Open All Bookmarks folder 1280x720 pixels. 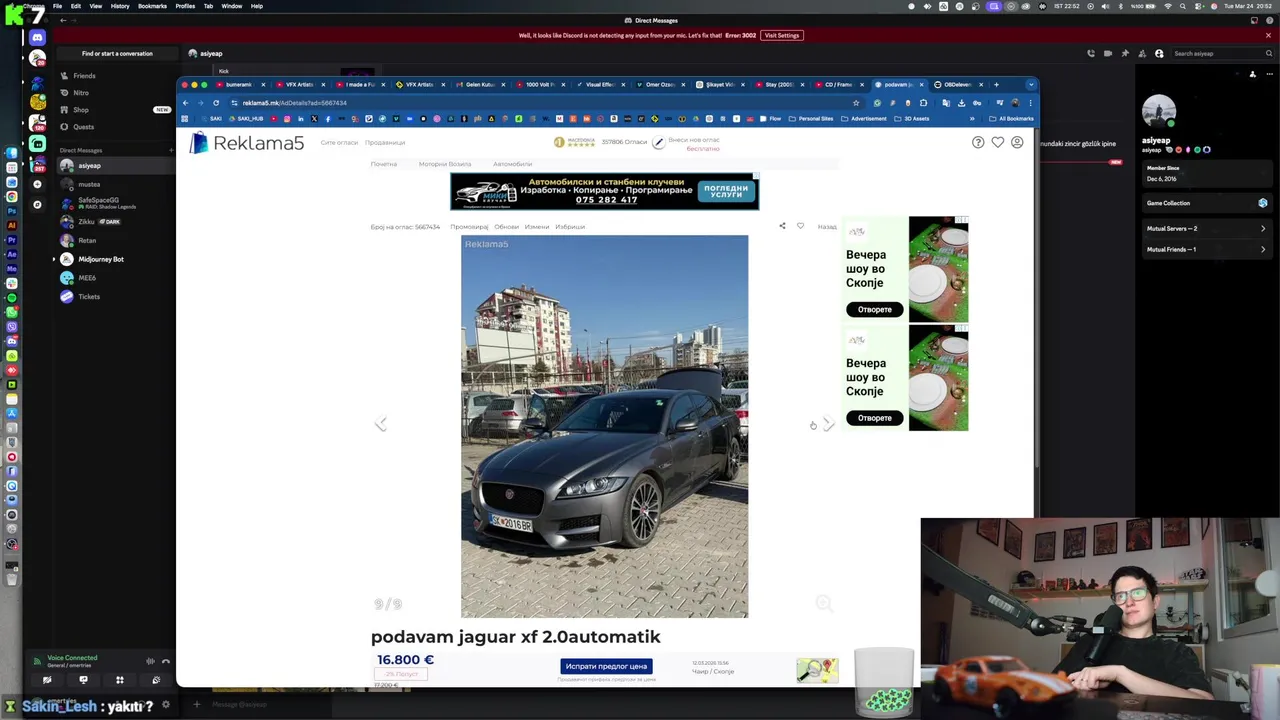click(1011, 119)
